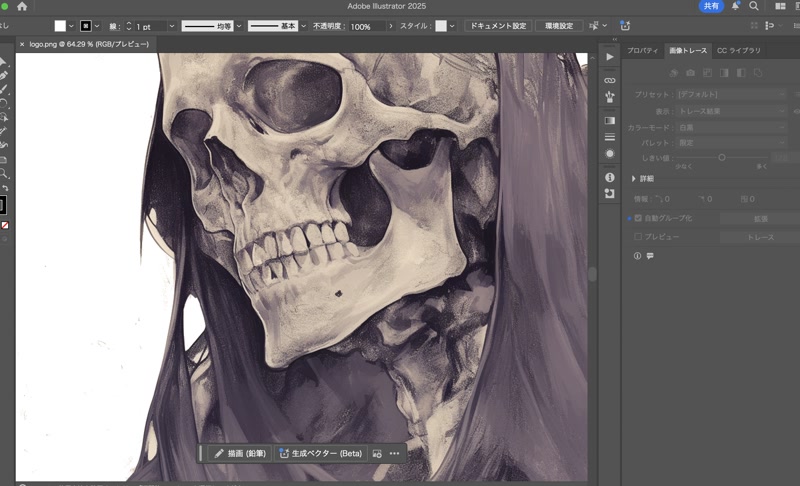Image resolution: width=800 pixels, height=486 pixels.
Task: Toggle the 自動グループ化 checkbox
Action: [638, 218]
